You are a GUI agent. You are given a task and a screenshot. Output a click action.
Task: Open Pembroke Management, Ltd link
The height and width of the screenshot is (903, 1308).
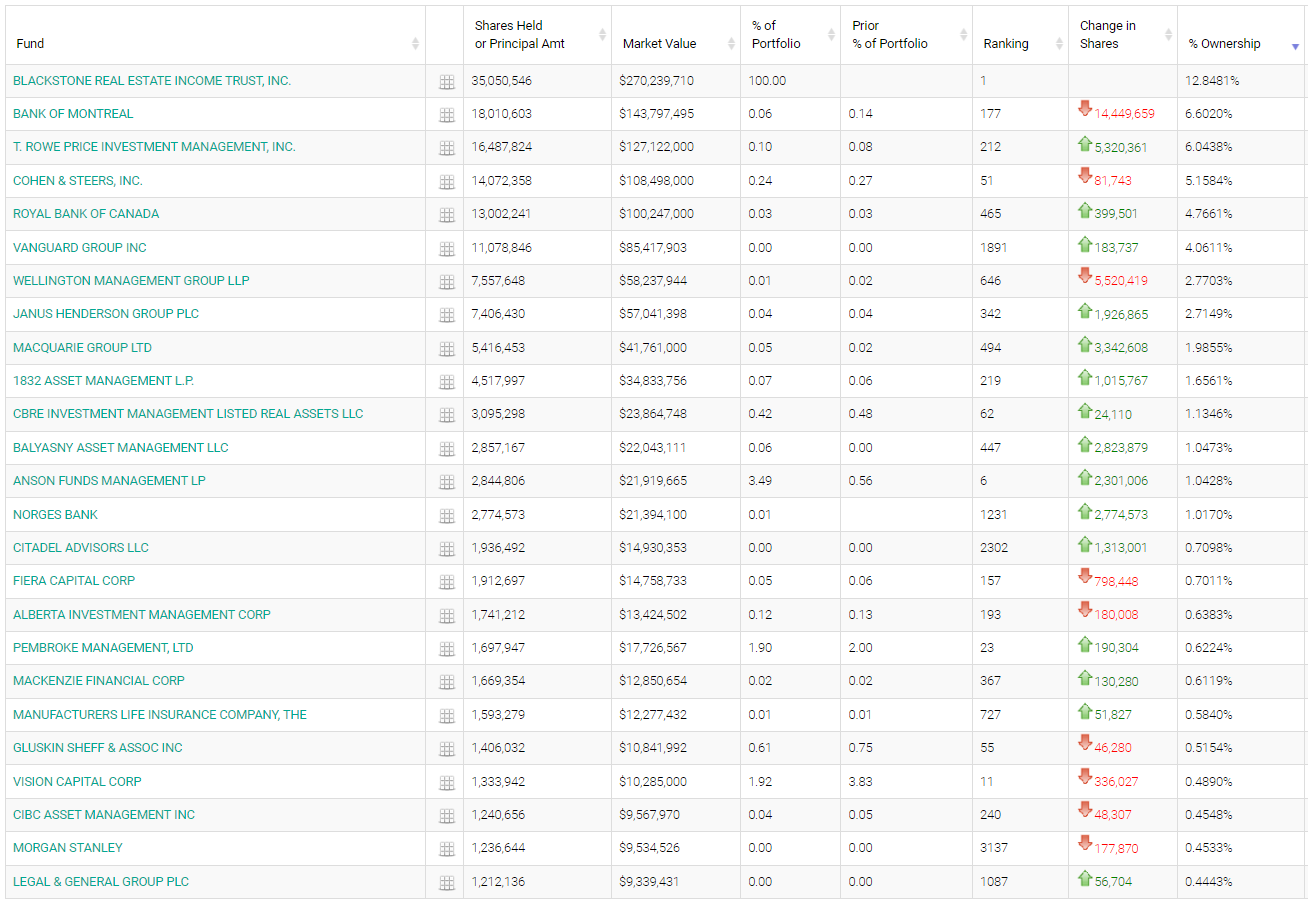(103, 648)
